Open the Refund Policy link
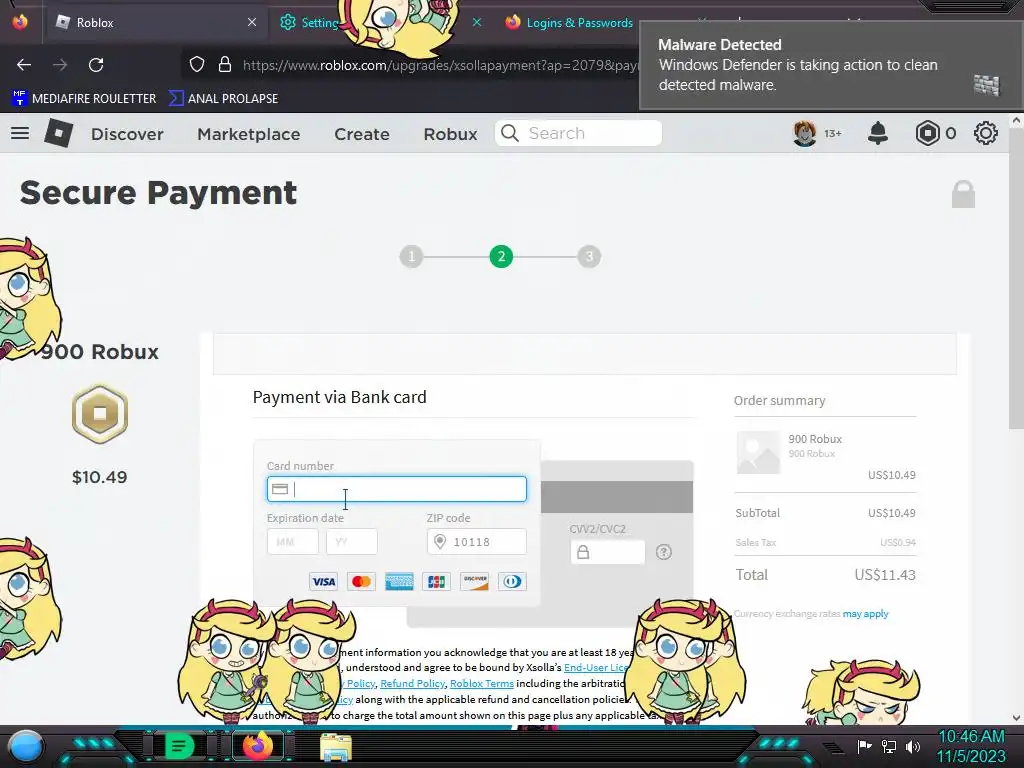Viewport: 1024px width, 768px height. tap(412, 683)
